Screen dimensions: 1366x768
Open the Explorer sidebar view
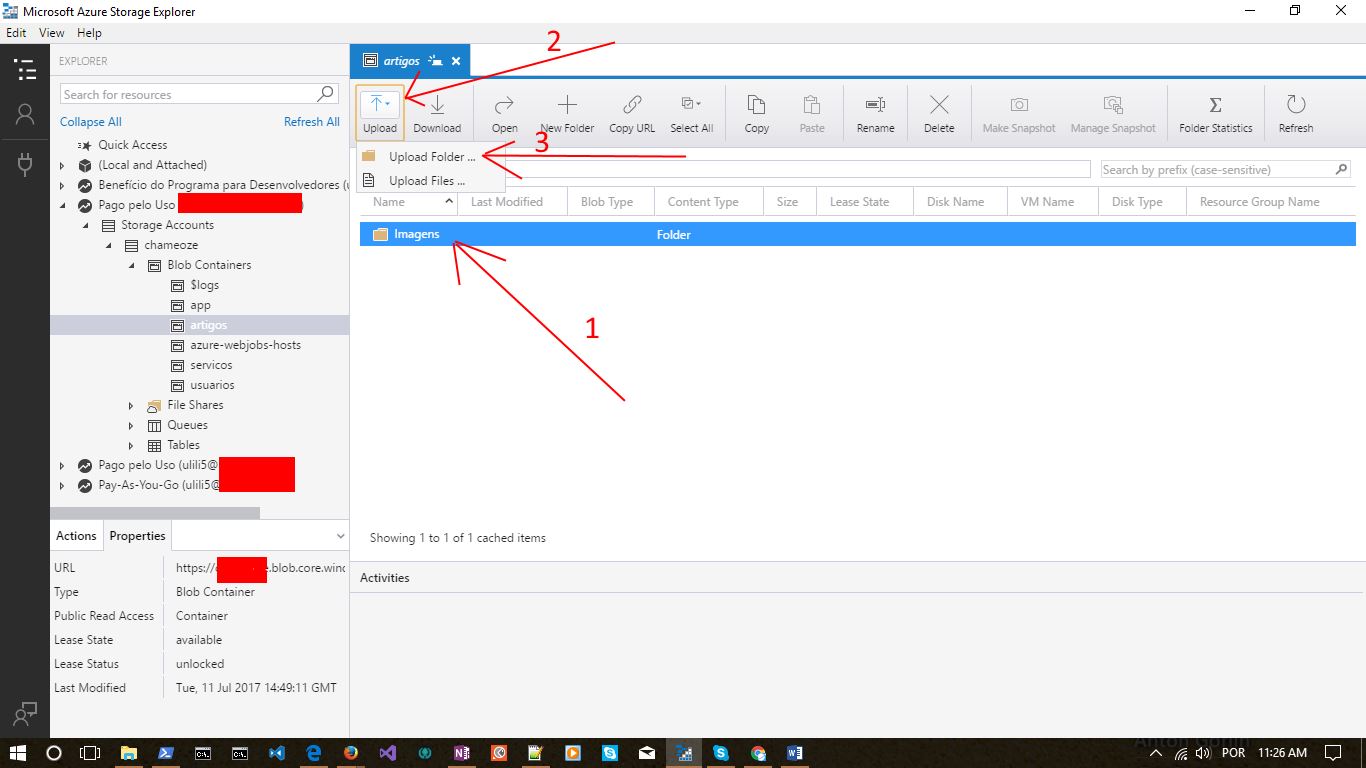tap(25, 69)
